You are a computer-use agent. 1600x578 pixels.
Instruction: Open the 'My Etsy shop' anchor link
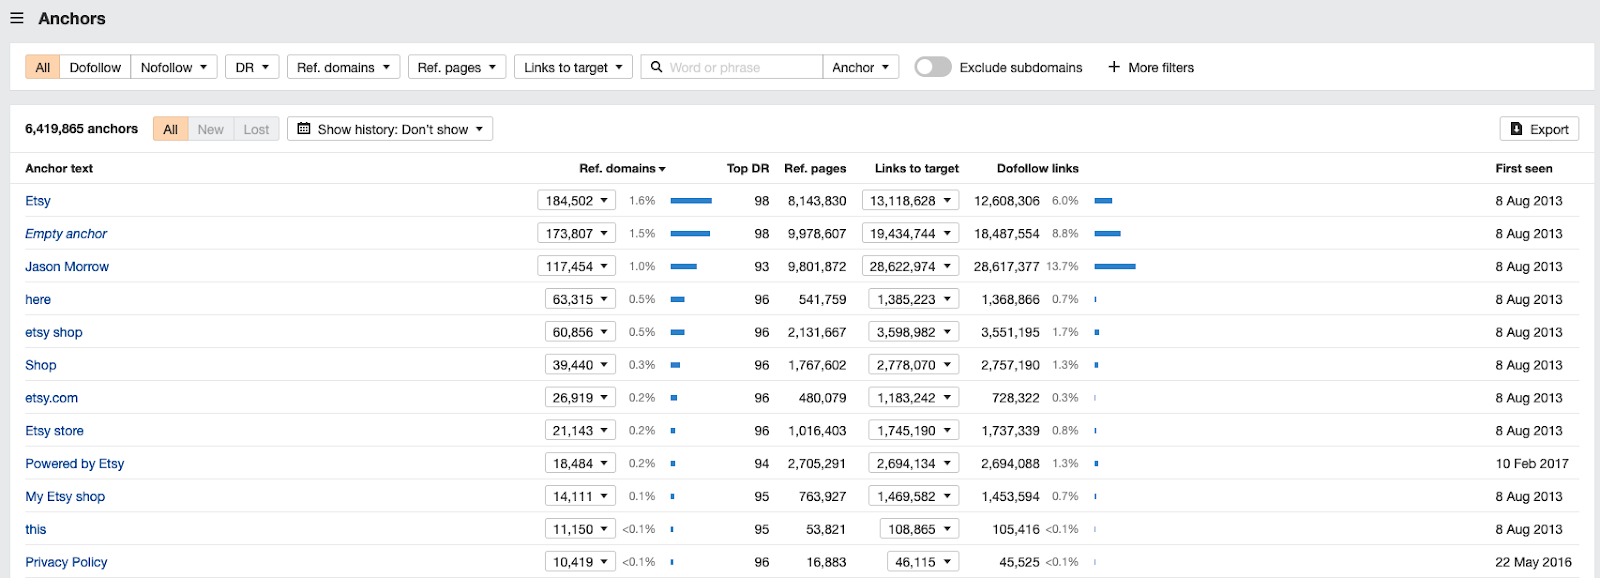pyautogui.click(x=65, y=497)
